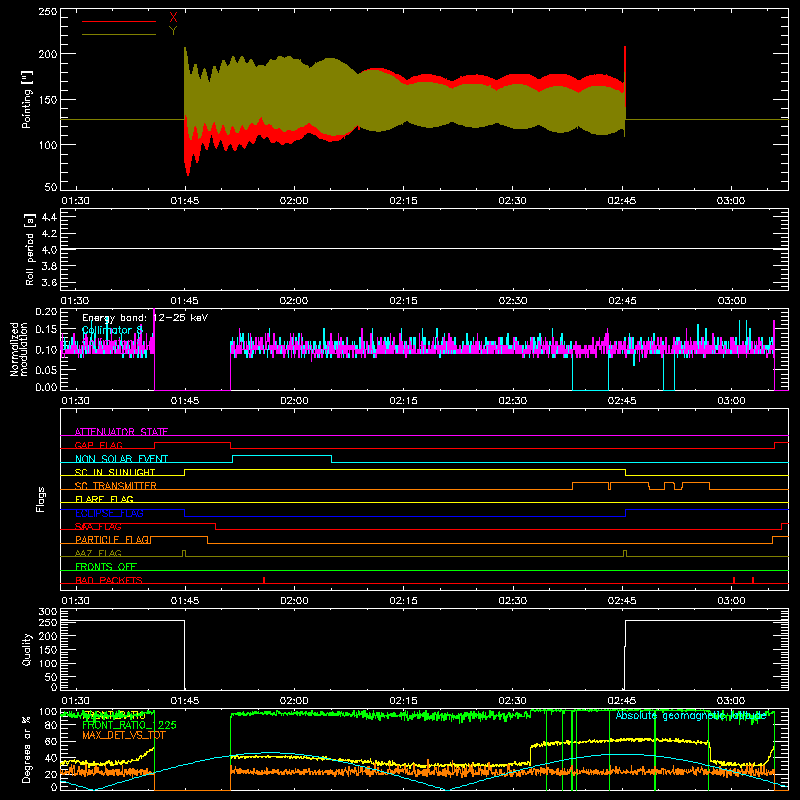This screenshot has width=800, height=800.
Task: Click the BAD_PACKETS flag label
Action: click(109, 580)
